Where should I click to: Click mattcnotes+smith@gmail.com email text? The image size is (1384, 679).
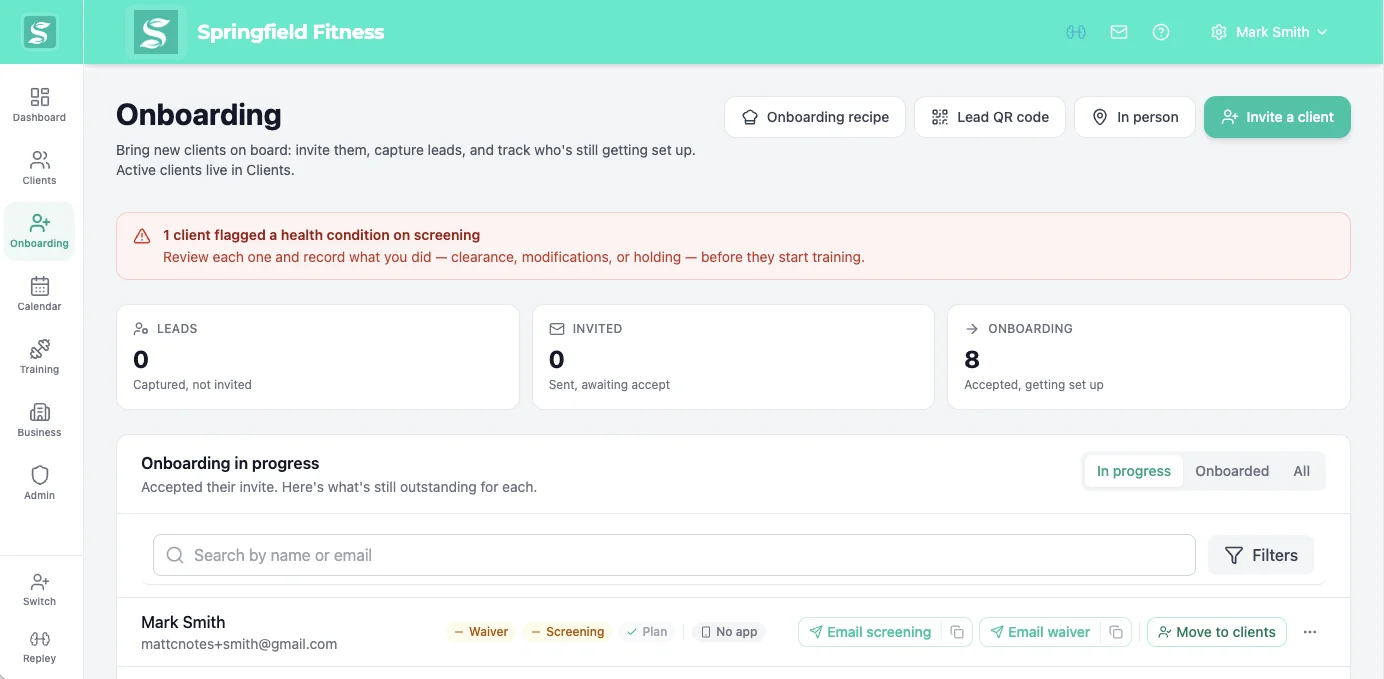tap(239, 644)
